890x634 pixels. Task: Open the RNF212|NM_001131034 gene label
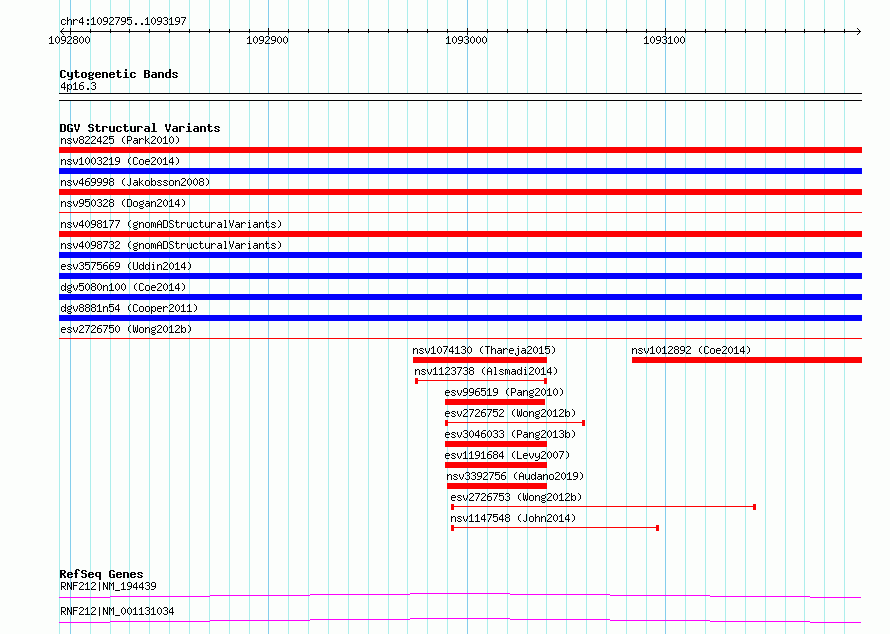click(x=117, y=611)
